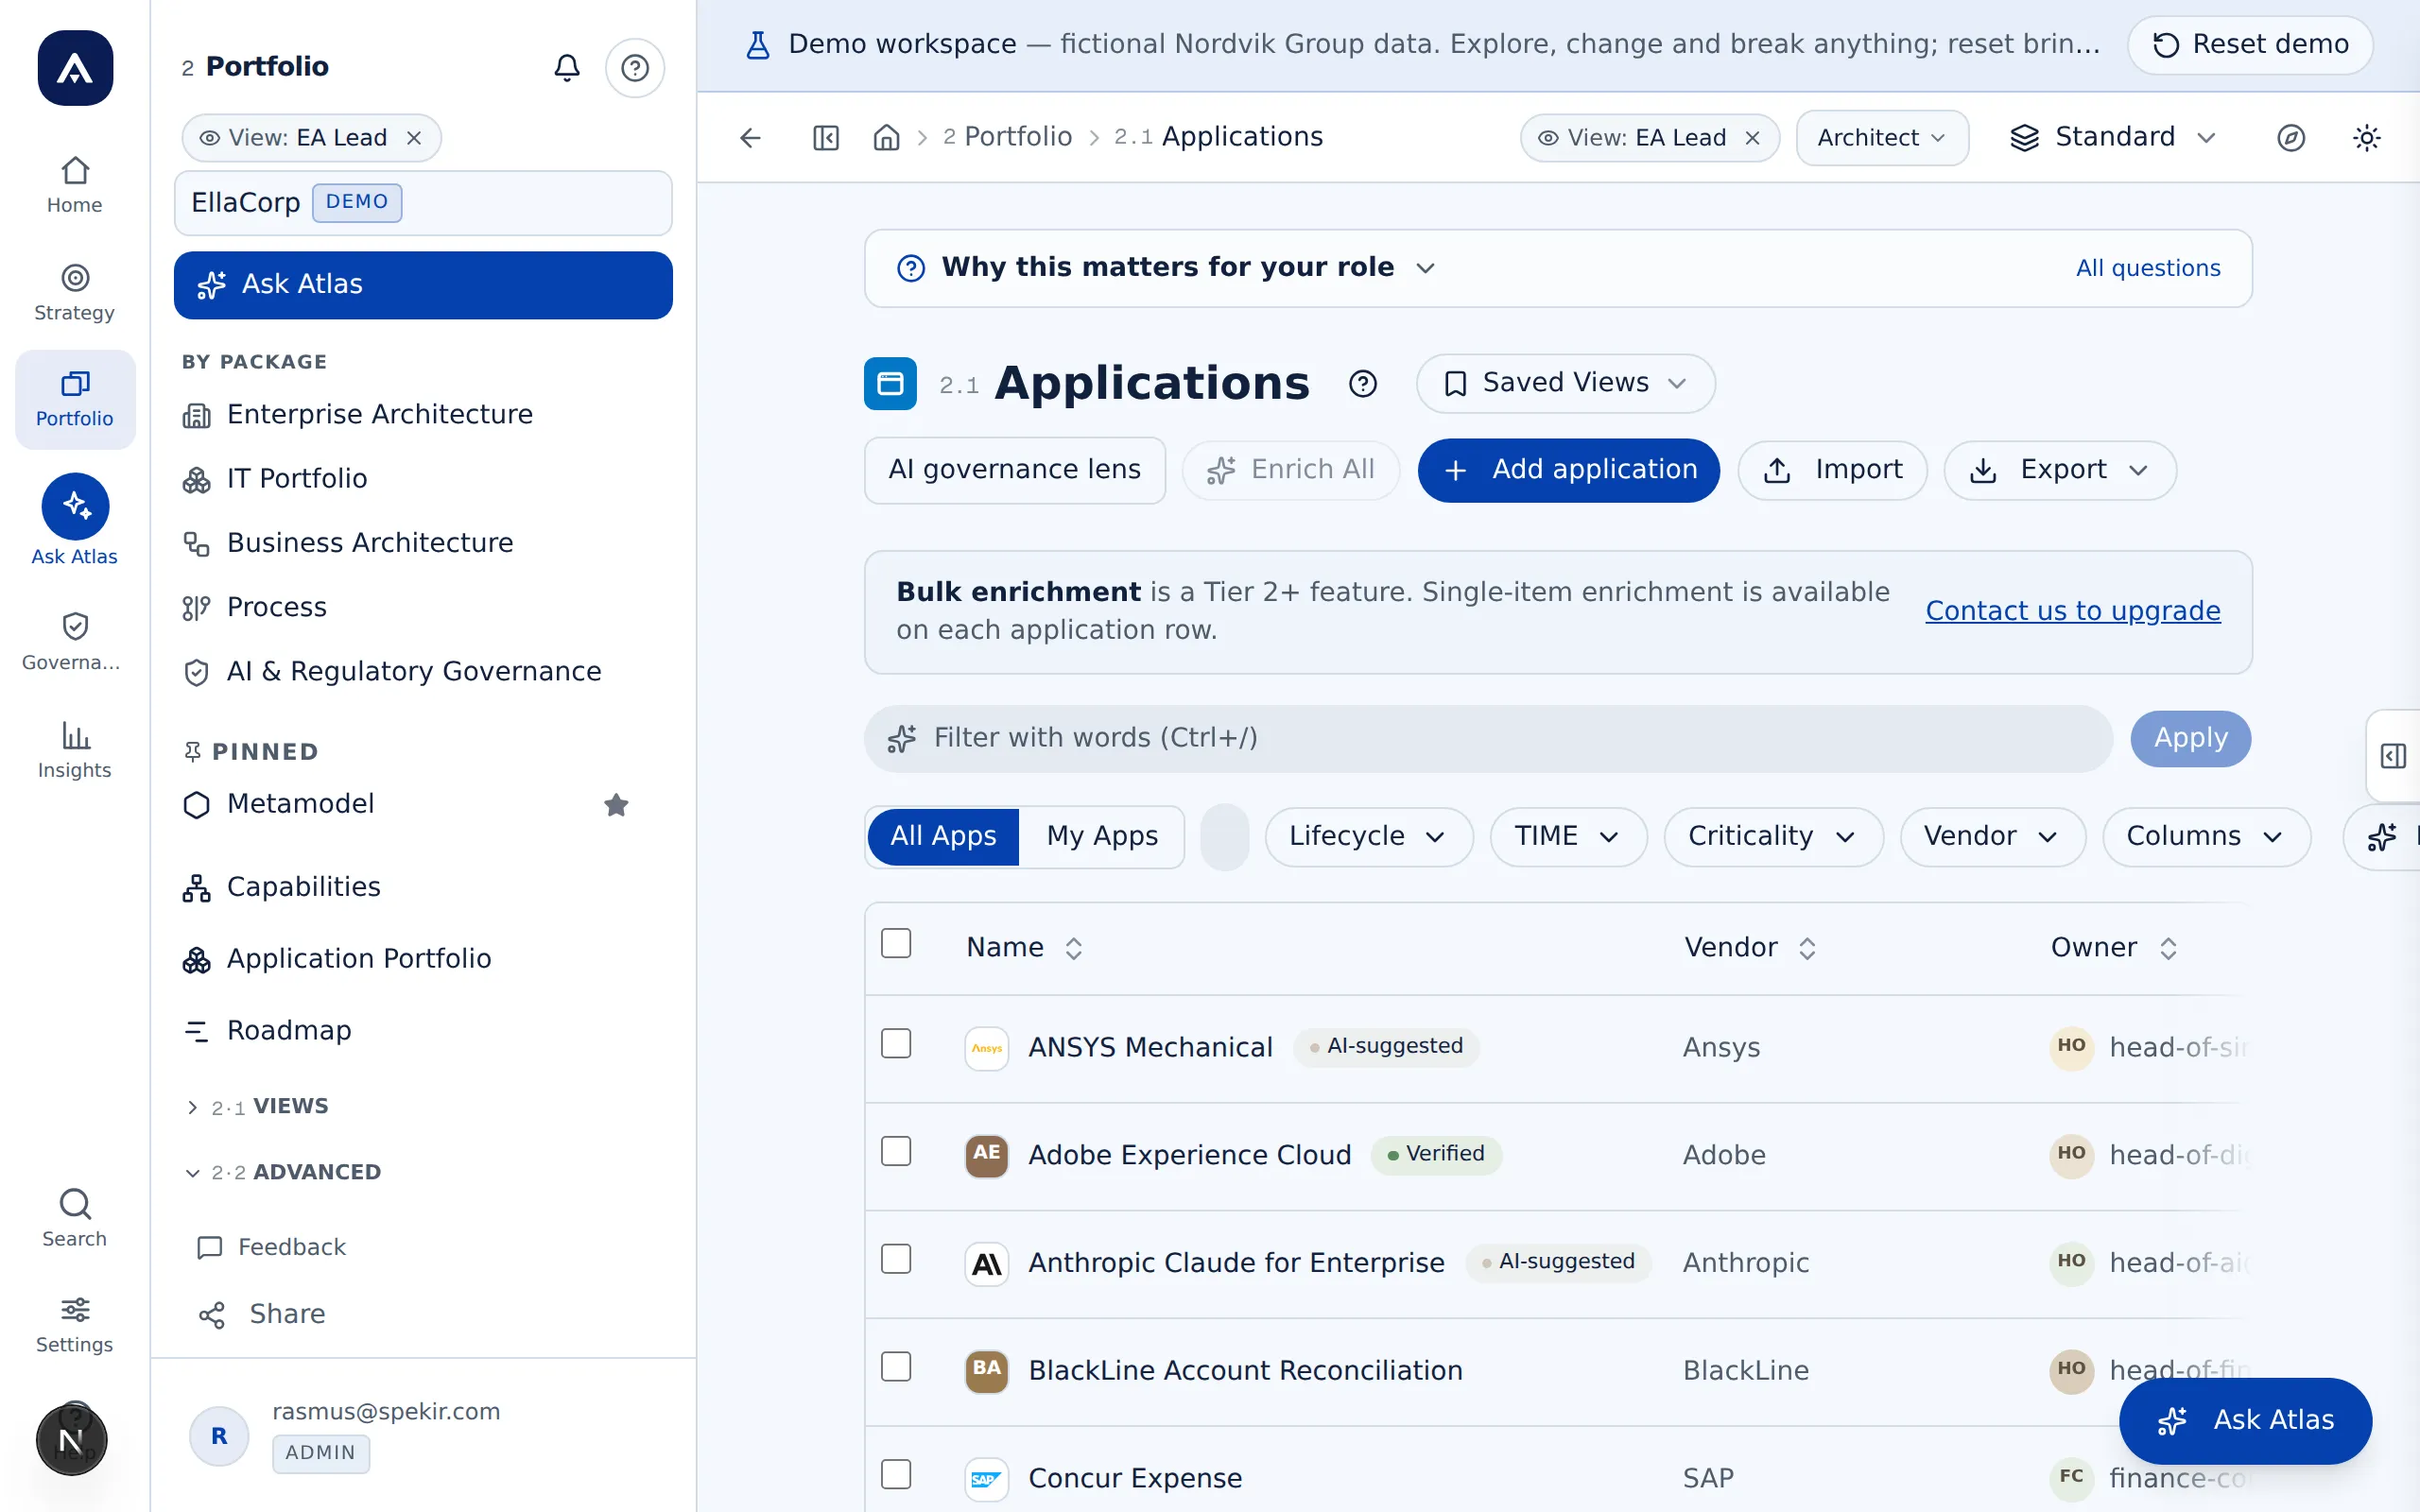The height and width of the screenshot is (1512, 2420).
Task: Go to Home in left rail
Action: [75, 185]
